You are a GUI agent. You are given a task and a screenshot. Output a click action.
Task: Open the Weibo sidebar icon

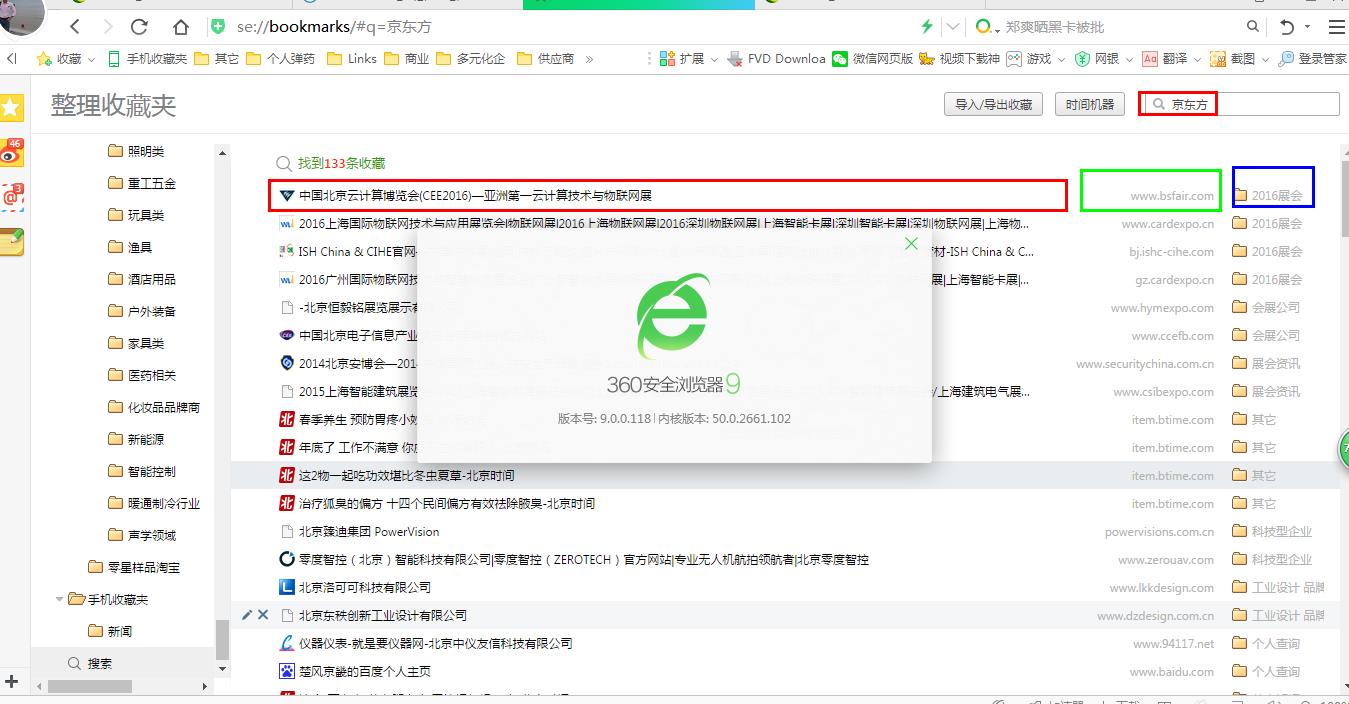[x=11, y=152]
